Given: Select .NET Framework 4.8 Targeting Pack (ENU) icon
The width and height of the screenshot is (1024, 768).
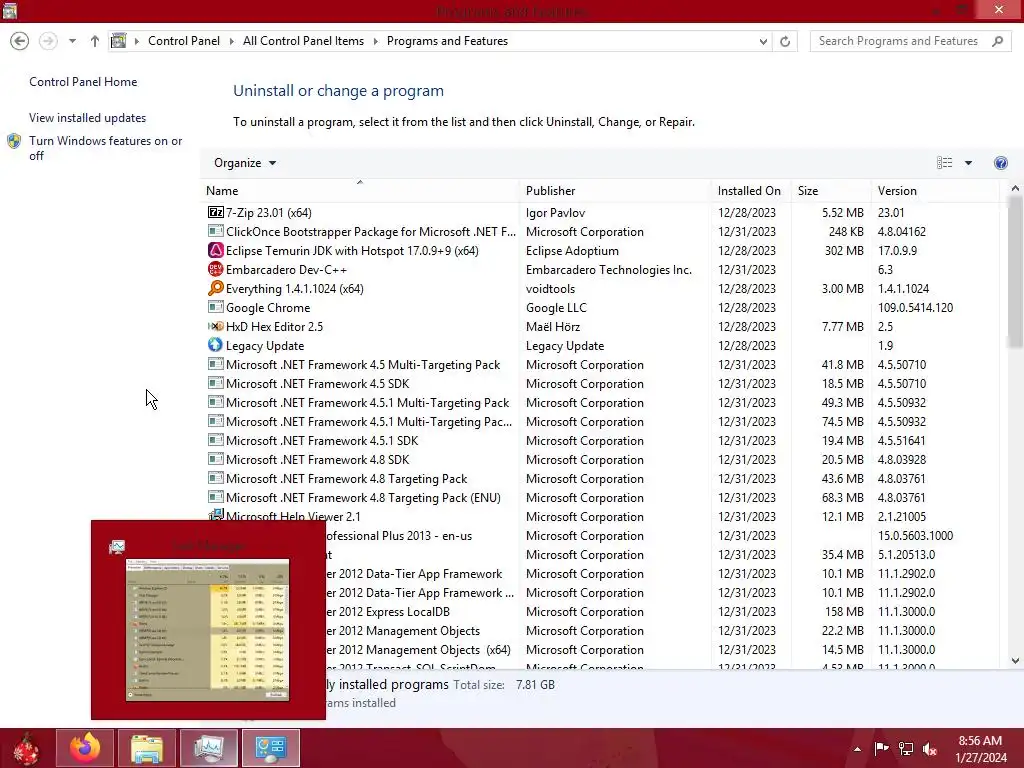Looking at the screenshot, I should 216,496.
